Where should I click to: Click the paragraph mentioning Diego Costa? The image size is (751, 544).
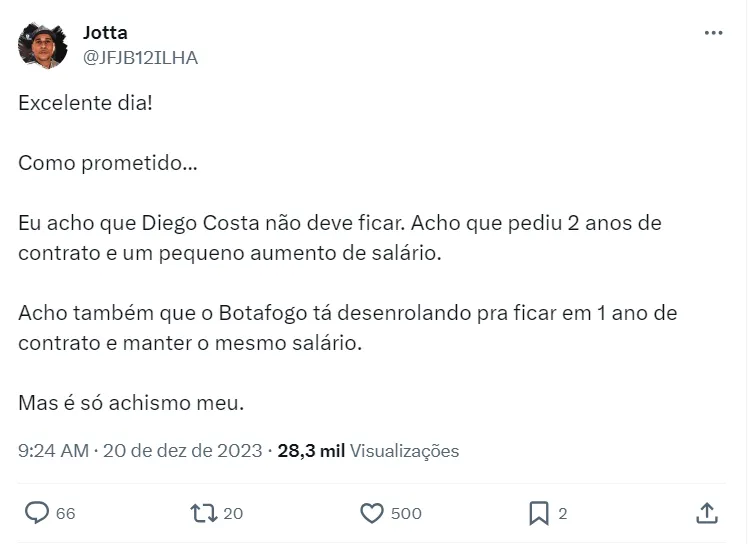pos(340,237)
